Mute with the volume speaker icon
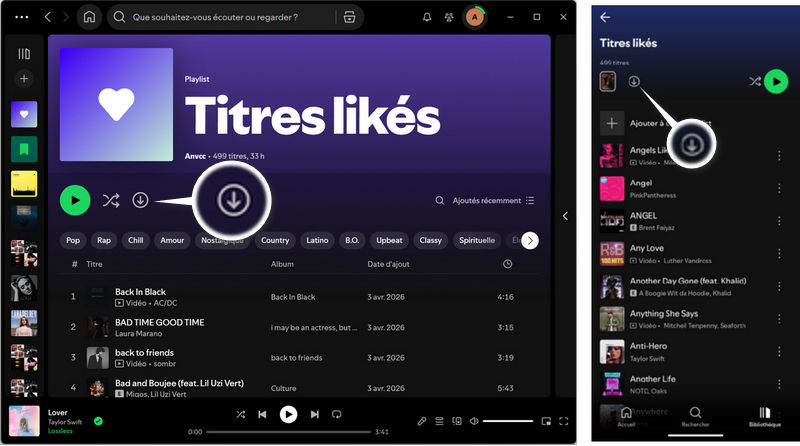The width and height of the screenshot is (800, 446). pos(474,421)
